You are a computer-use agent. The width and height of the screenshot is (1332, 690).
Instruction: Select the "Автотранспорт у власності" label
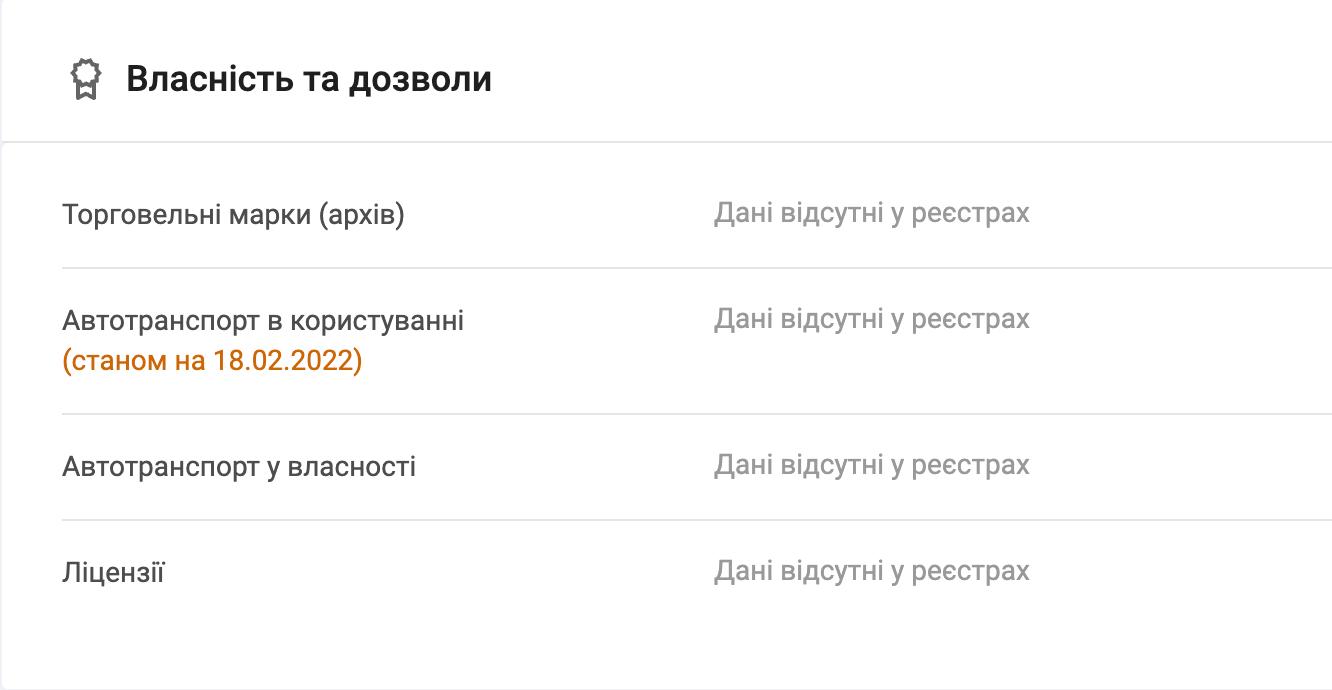[x=239, y=467]
